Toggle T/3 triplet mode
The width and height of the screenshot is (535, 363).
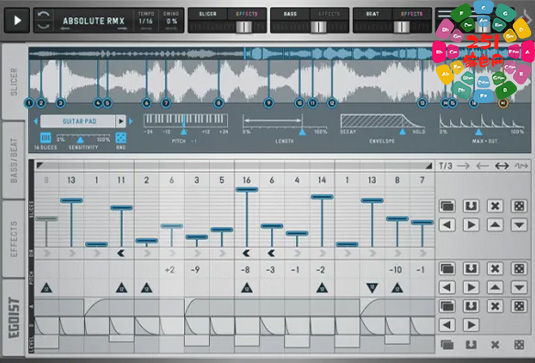(445, 166)
